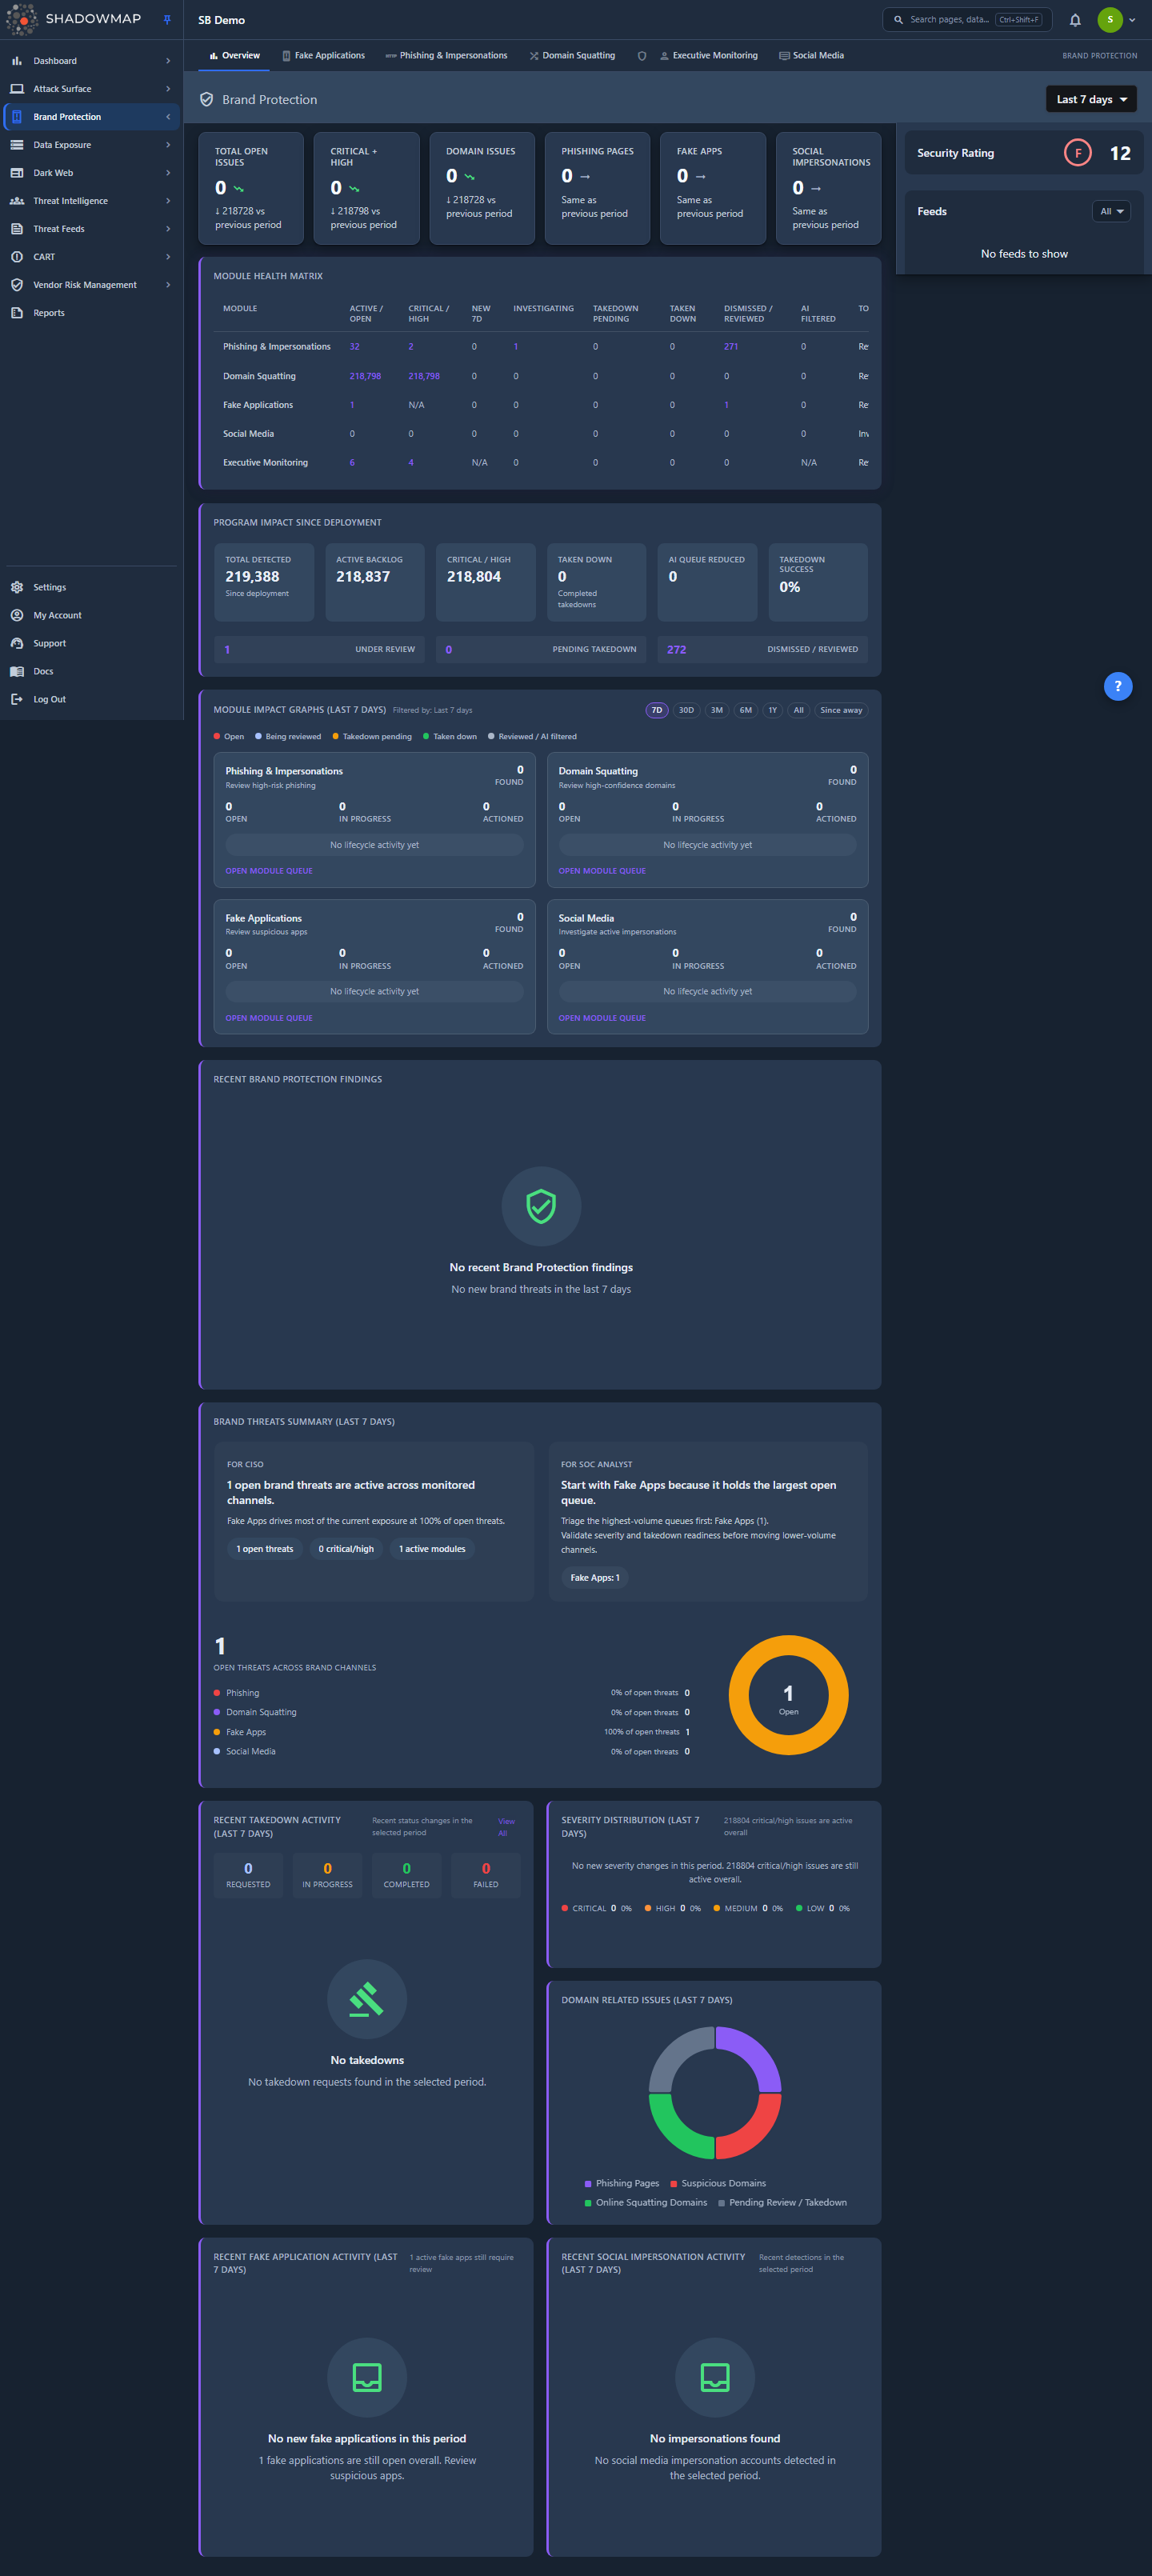Open module queue for Fake Applications
The height and width of the screenshot is (2576, 1152).
click(x=269, y=1018)
